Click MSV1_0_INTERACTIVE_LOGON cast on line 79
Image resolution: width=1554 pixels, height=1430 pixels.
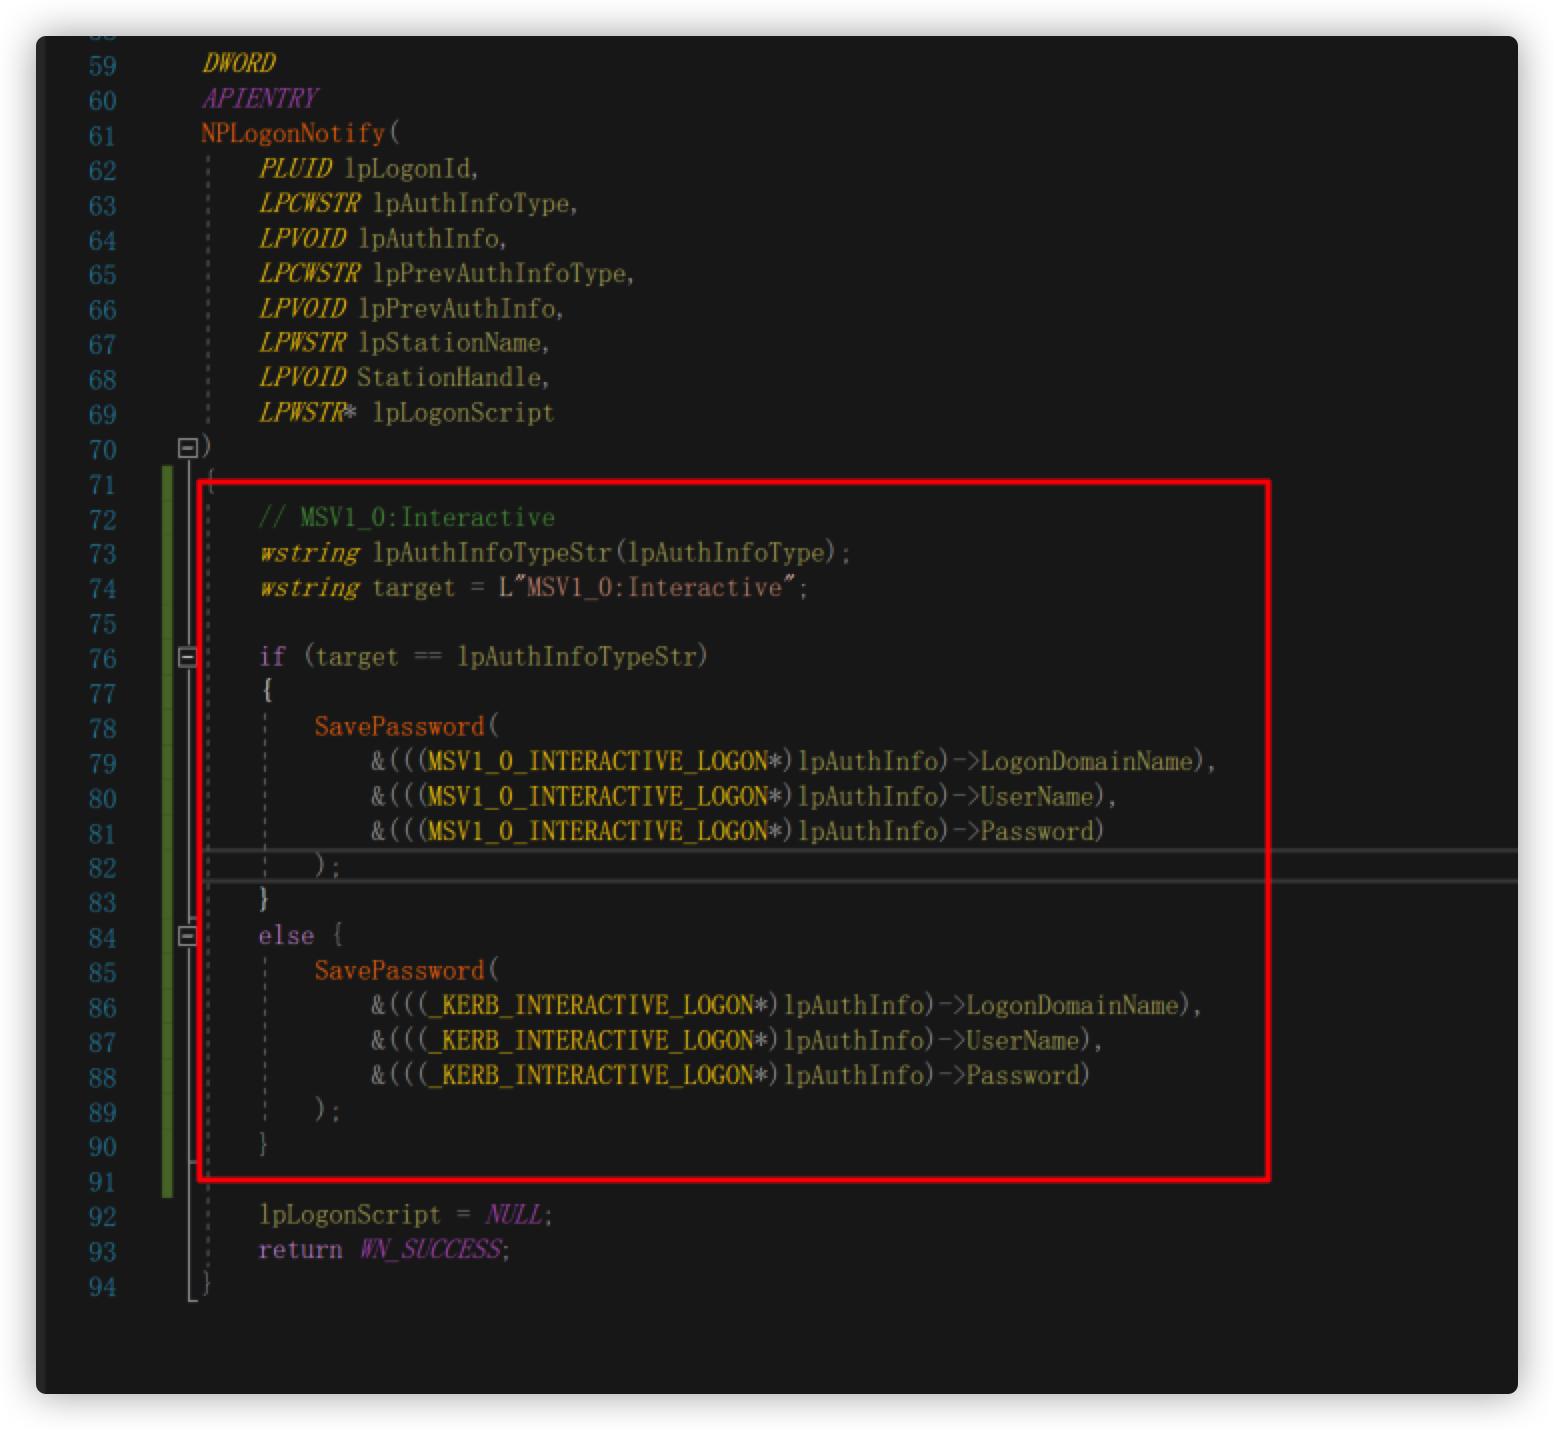(597, 761)
